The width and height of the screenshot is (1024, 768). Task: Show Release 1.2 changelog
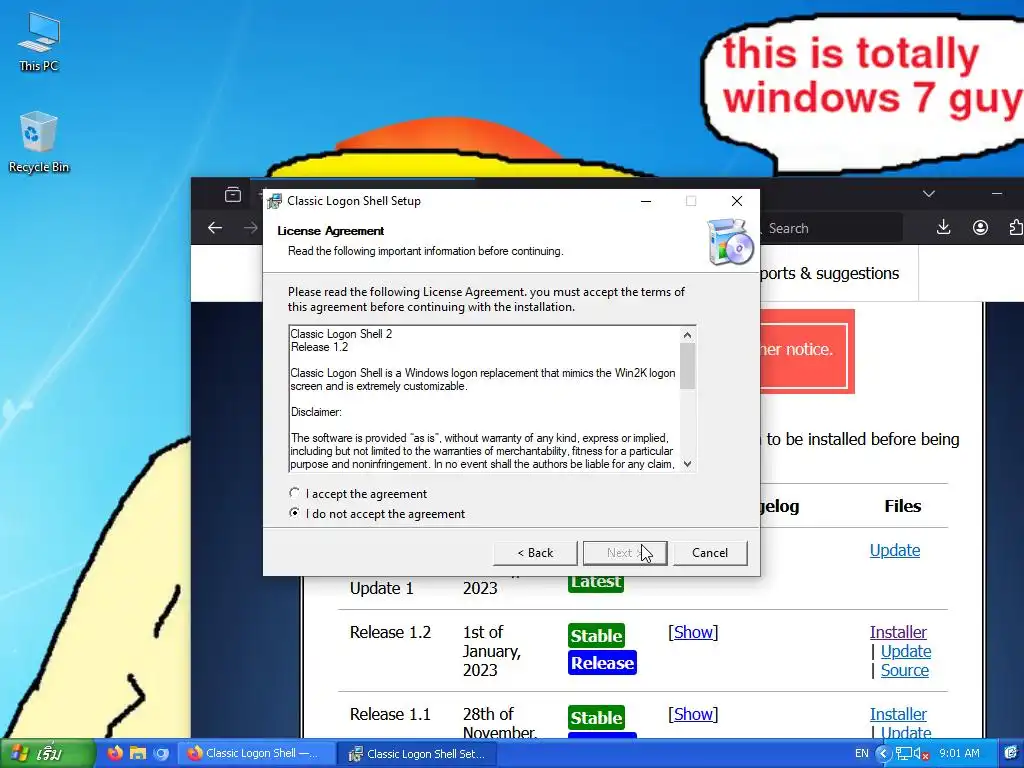pos(693,632)
